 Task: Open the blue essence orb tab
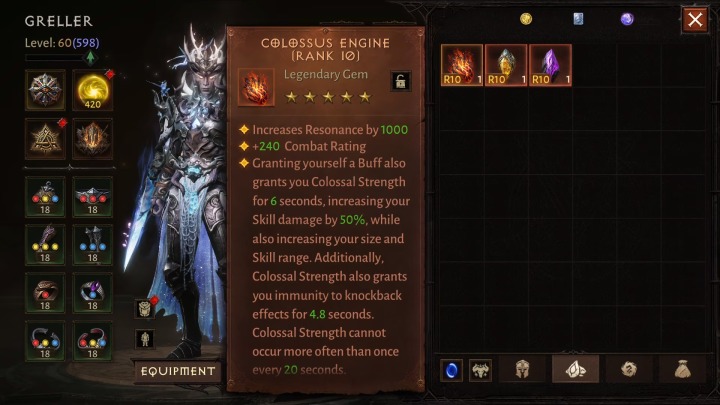pos(451,370)
